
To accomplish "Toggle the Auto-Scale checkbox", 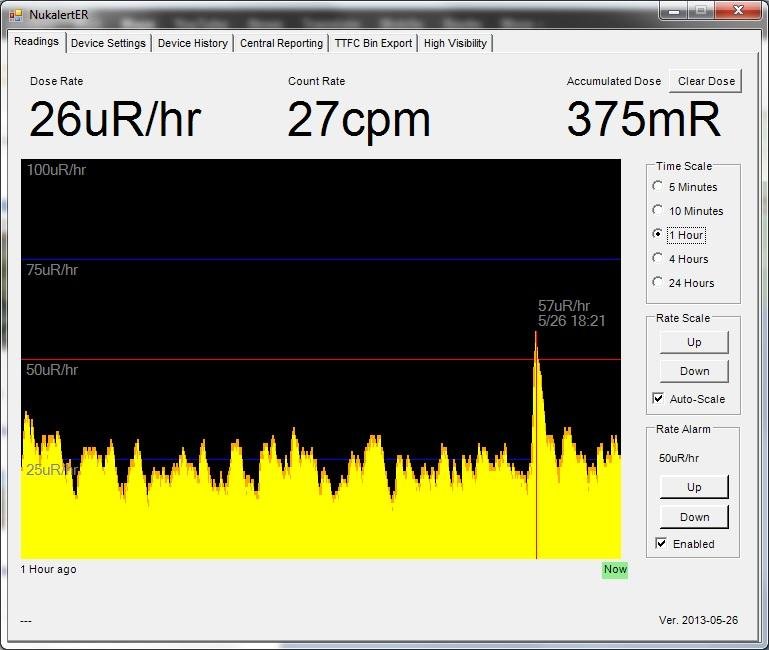I will 658,399.
